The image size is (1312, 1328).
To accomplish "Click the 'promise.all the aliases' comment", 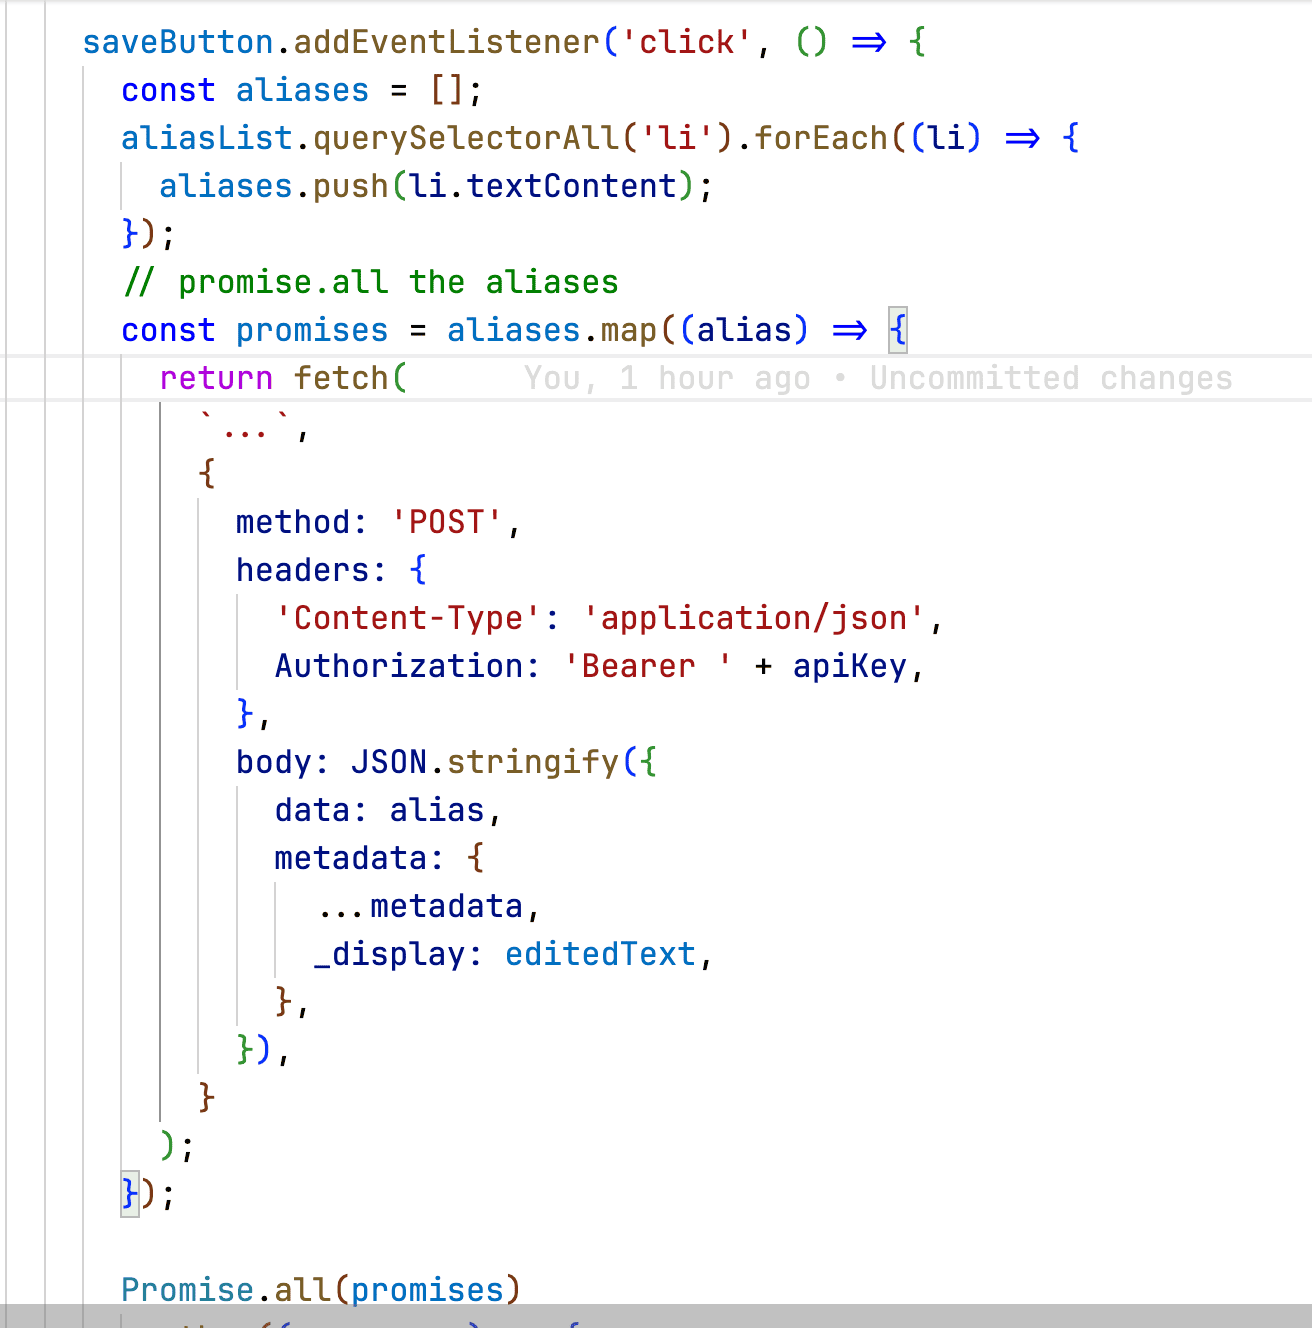I will (370, 282).
